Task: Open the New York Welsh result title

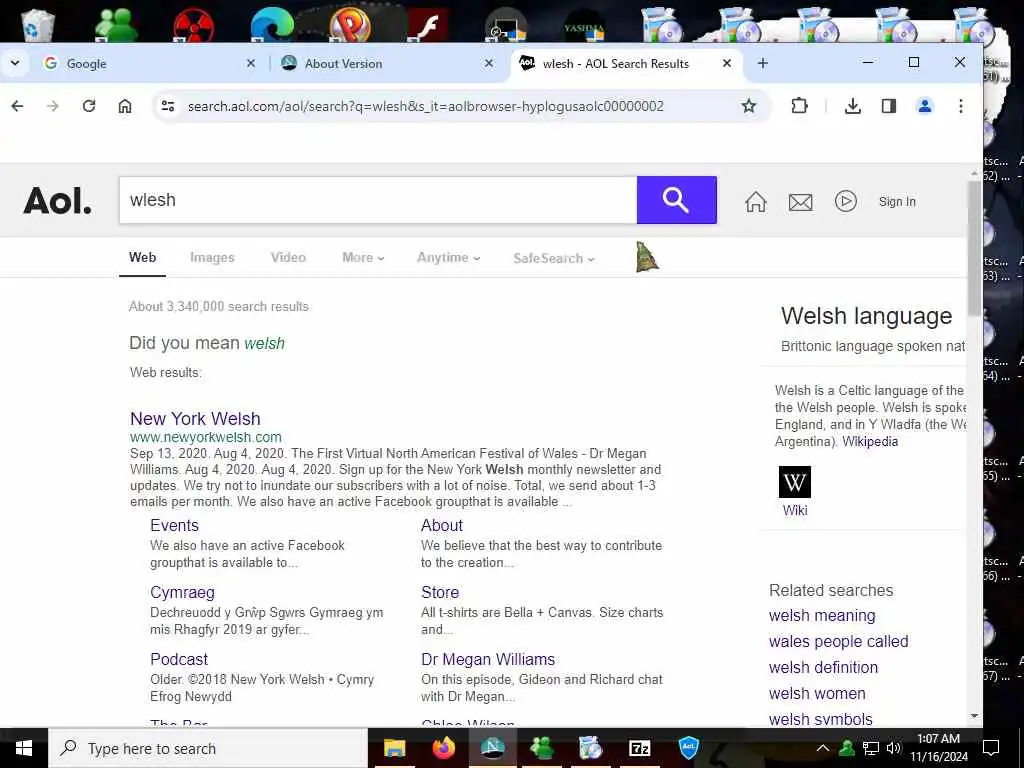Action: coord(195,419)
